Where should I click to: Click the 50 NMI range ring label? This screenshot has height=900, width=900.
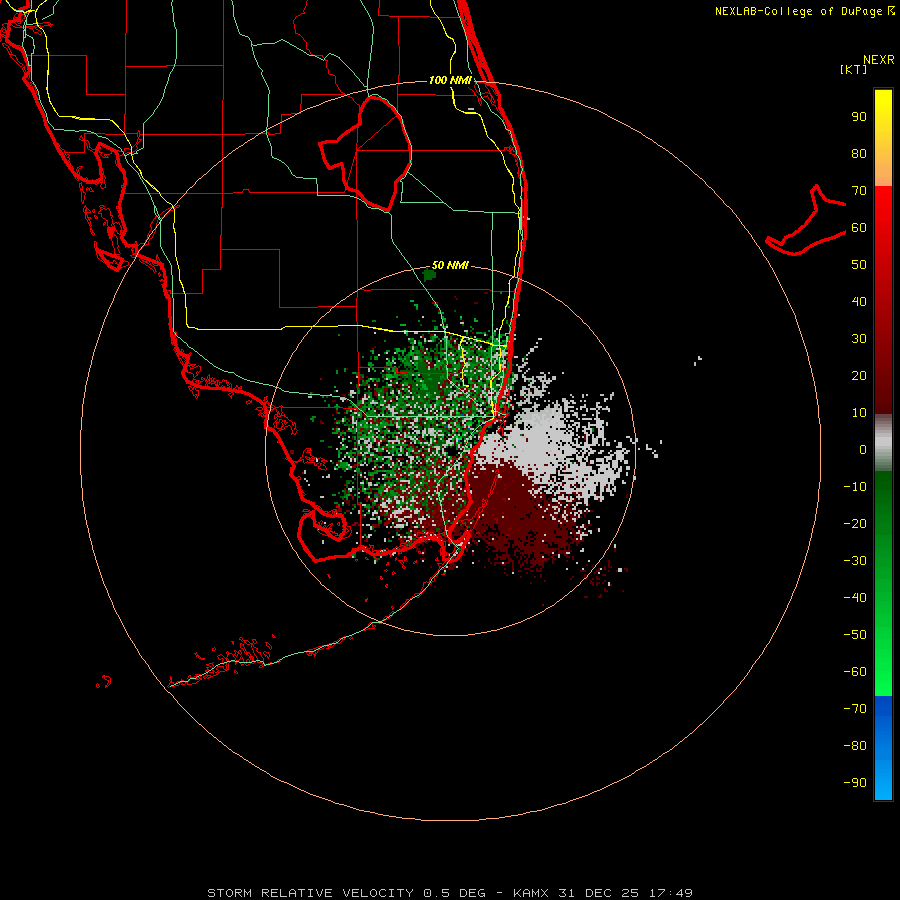coord(450,265)
